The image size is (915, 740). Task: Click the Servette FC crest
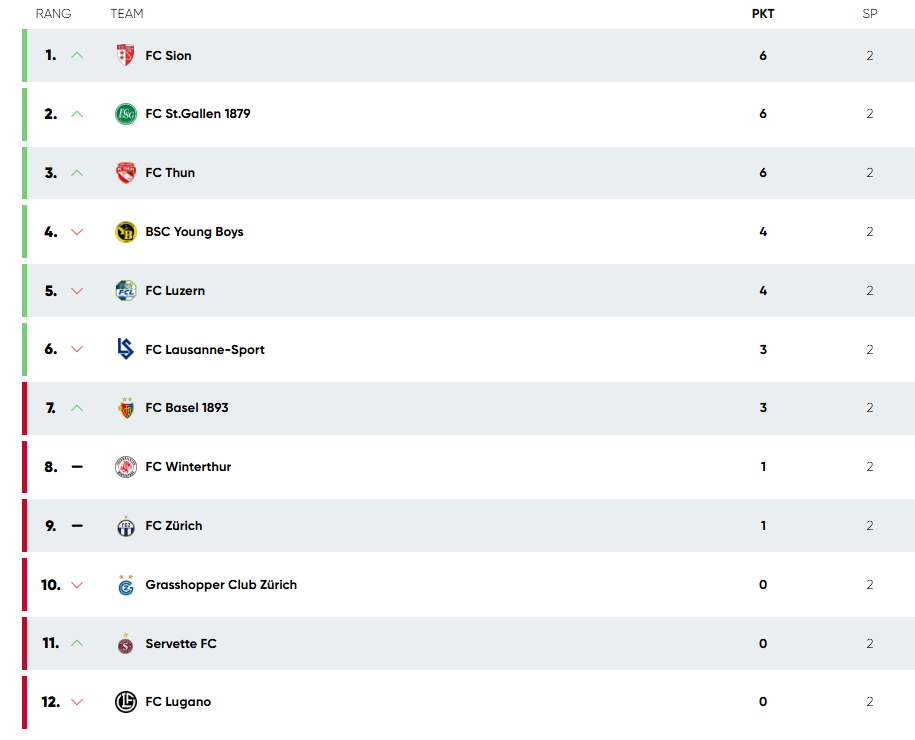[125, 643]
